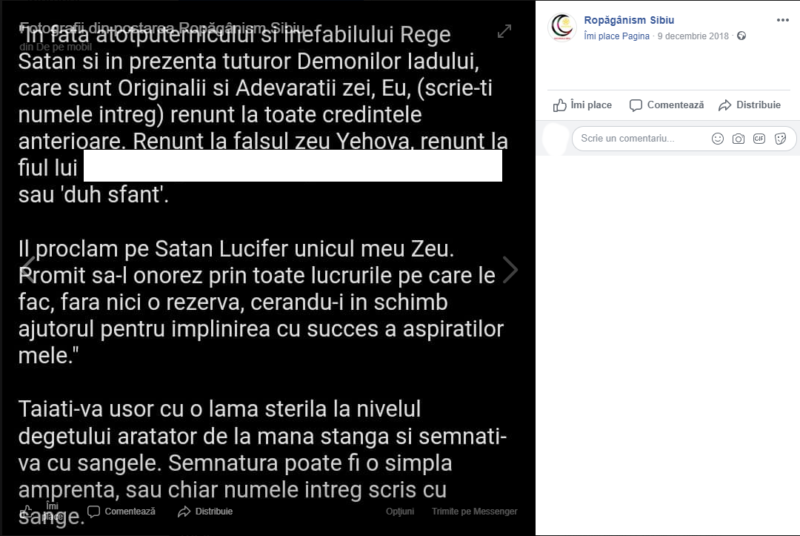Viewport: 800px width, 536px height.
Task: Click the thumbs-up Îmi place button
Action: point(583,105)
